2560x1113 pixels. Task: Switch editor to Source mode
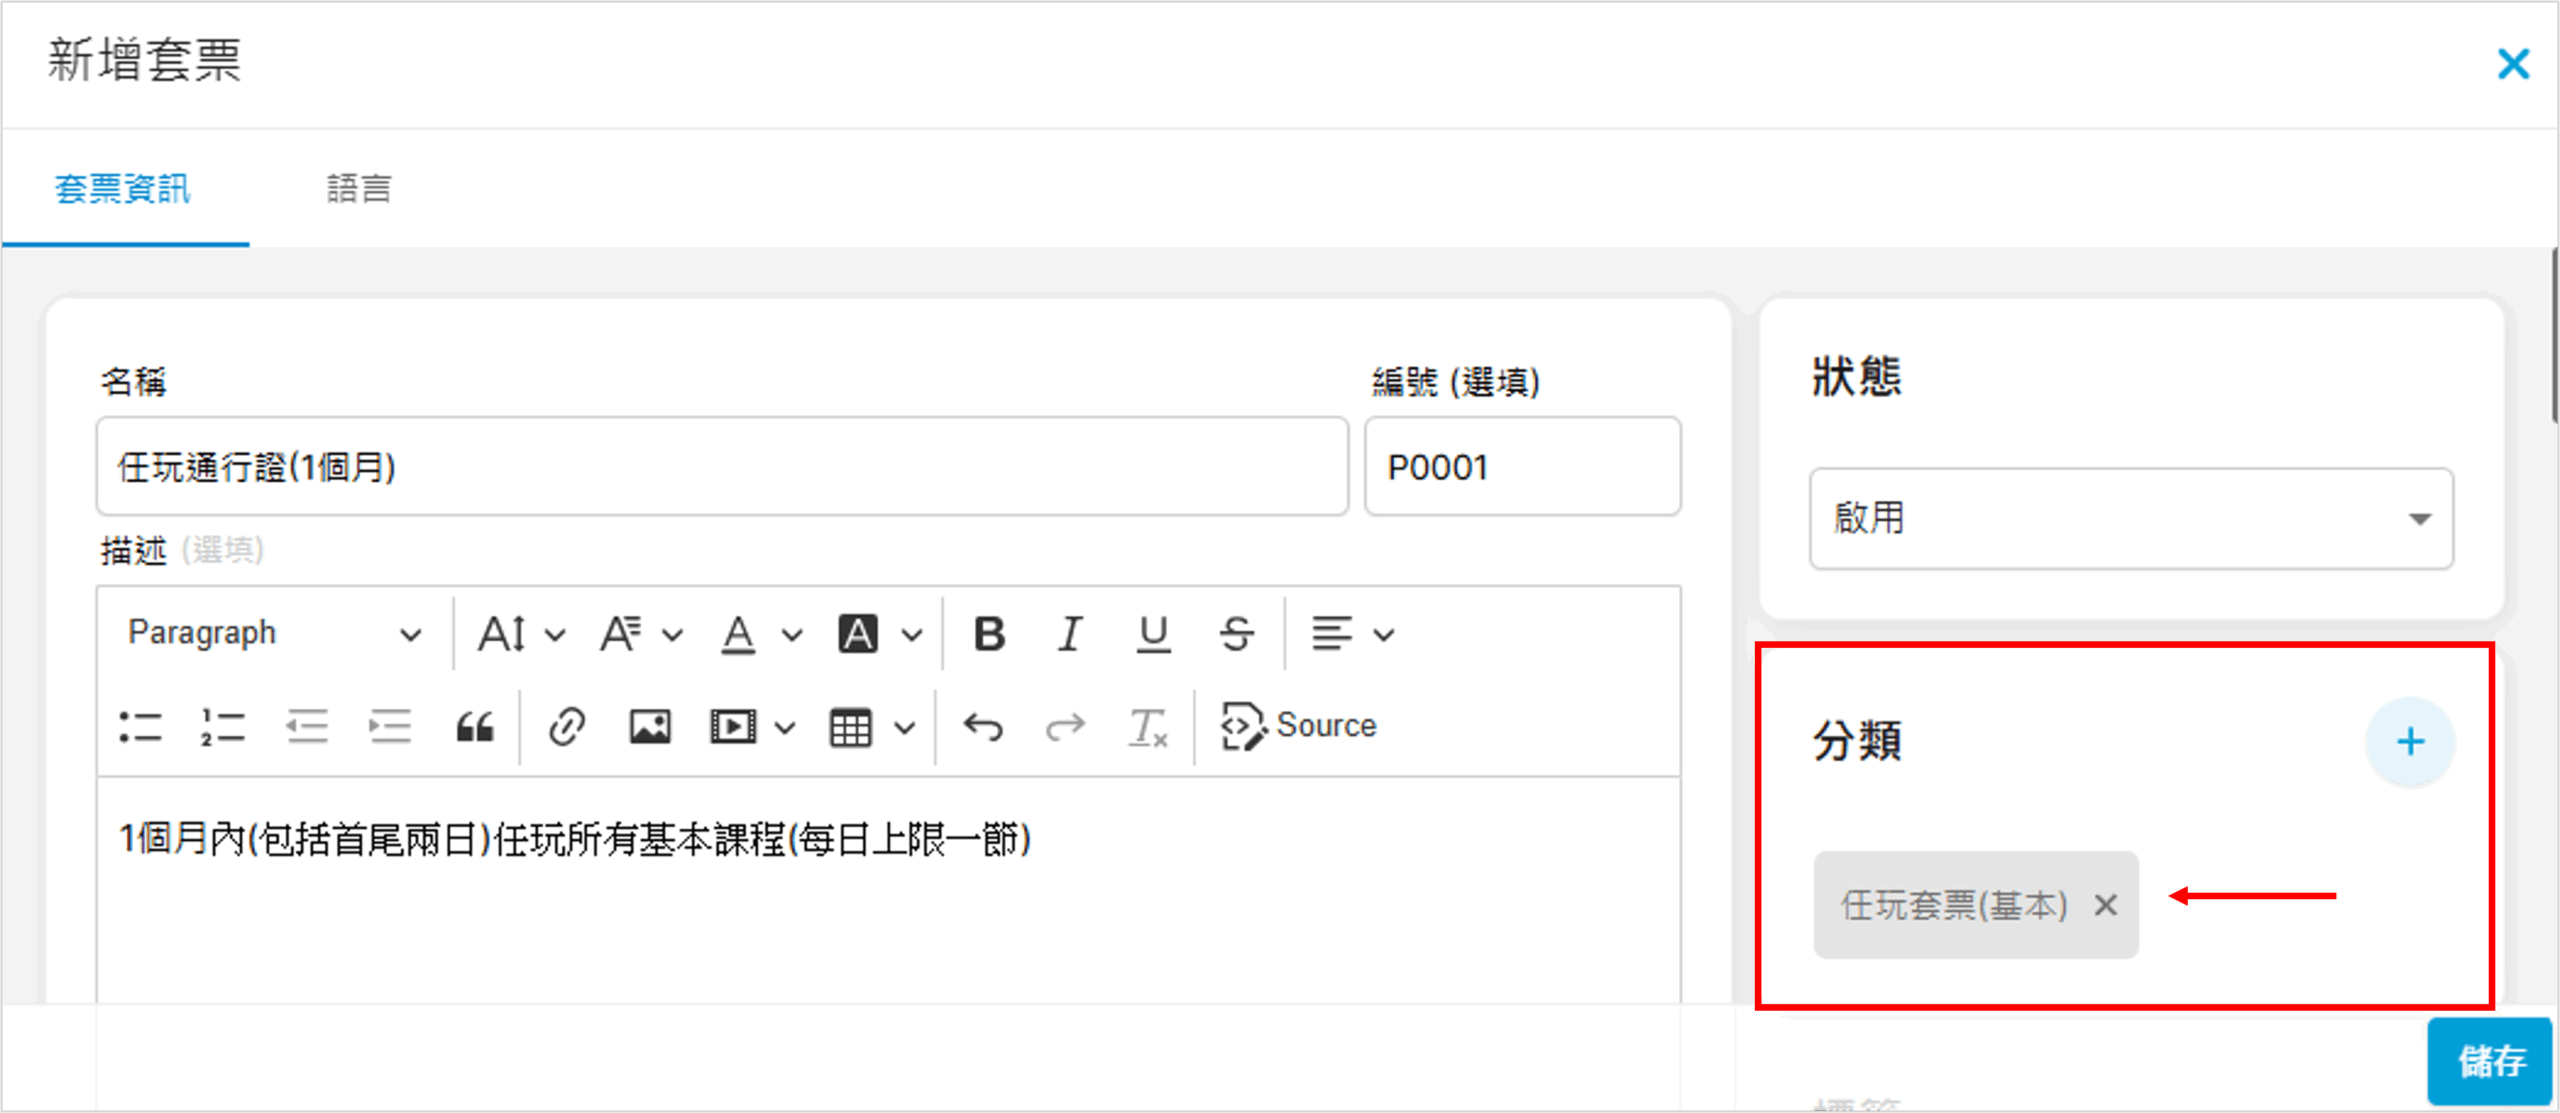coord(1298,725)
